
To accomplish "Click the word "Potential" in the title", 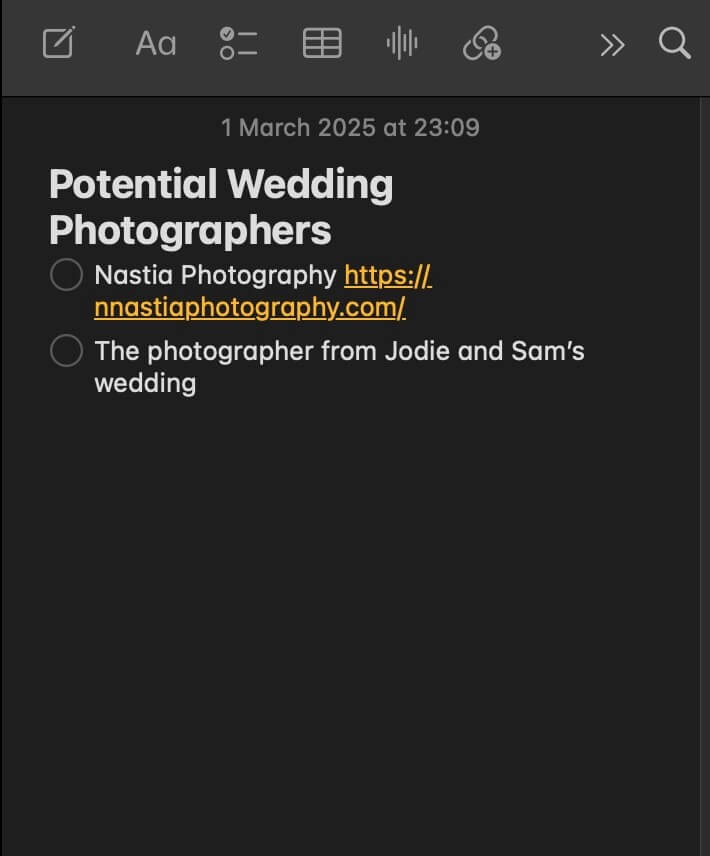I will pyautogui.click(x=133, y=184).
